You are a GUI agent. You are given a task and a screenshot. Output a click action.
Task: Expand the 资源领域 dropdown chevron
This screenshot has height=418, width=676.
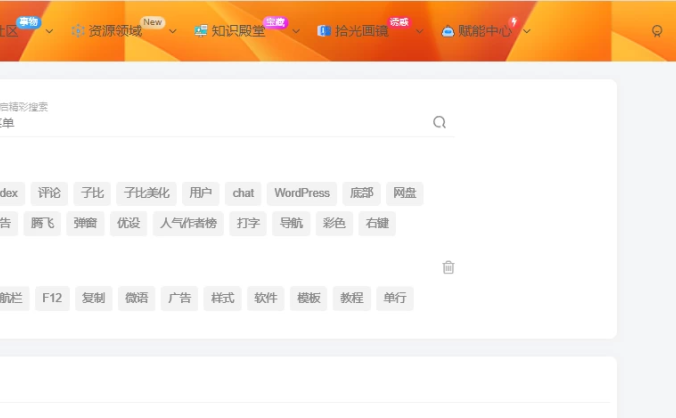173,31
